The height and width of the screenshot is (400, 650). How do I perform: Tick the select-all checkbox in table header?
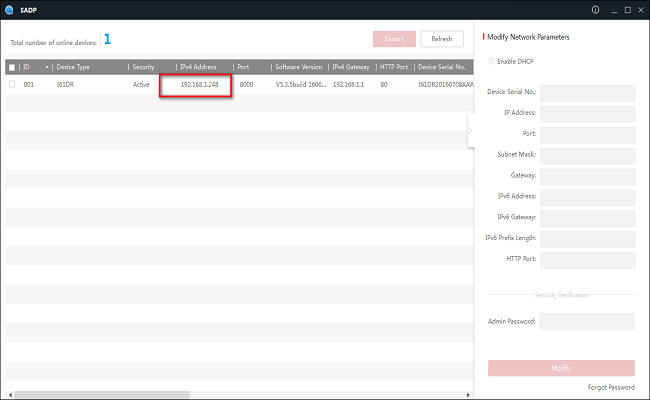pyautogui.click(x=12, y=67)
